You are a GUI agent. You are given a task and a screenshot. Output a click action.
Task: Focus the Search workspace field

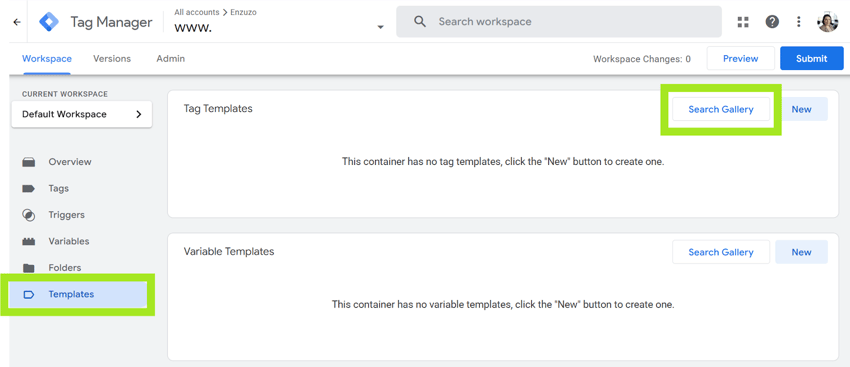coord(559,22)
